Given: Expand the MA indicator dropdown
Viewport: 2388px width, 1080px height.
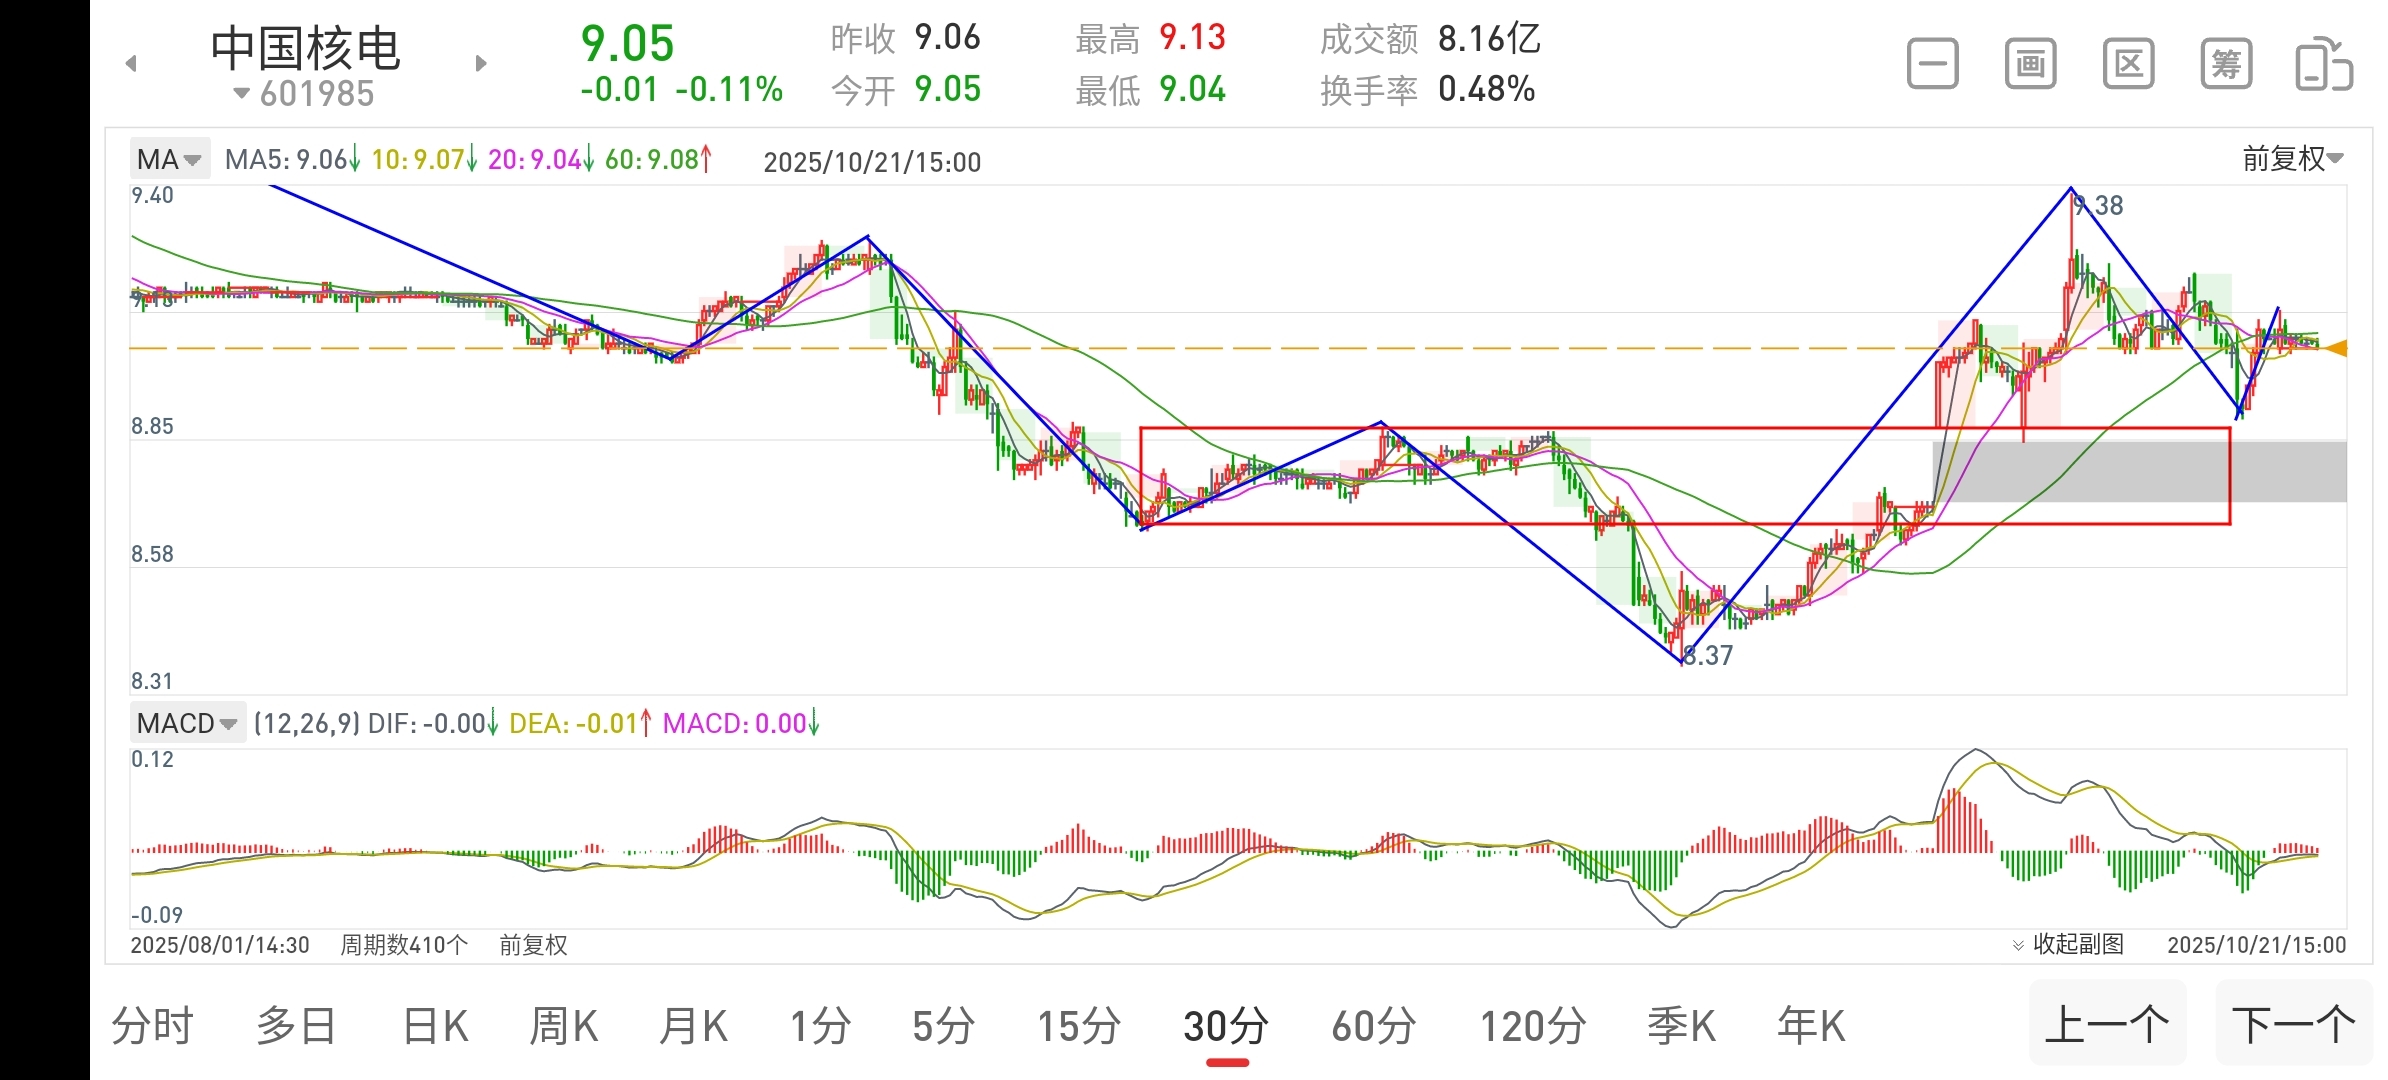Looking at the screenshot, I should [170, 159].
